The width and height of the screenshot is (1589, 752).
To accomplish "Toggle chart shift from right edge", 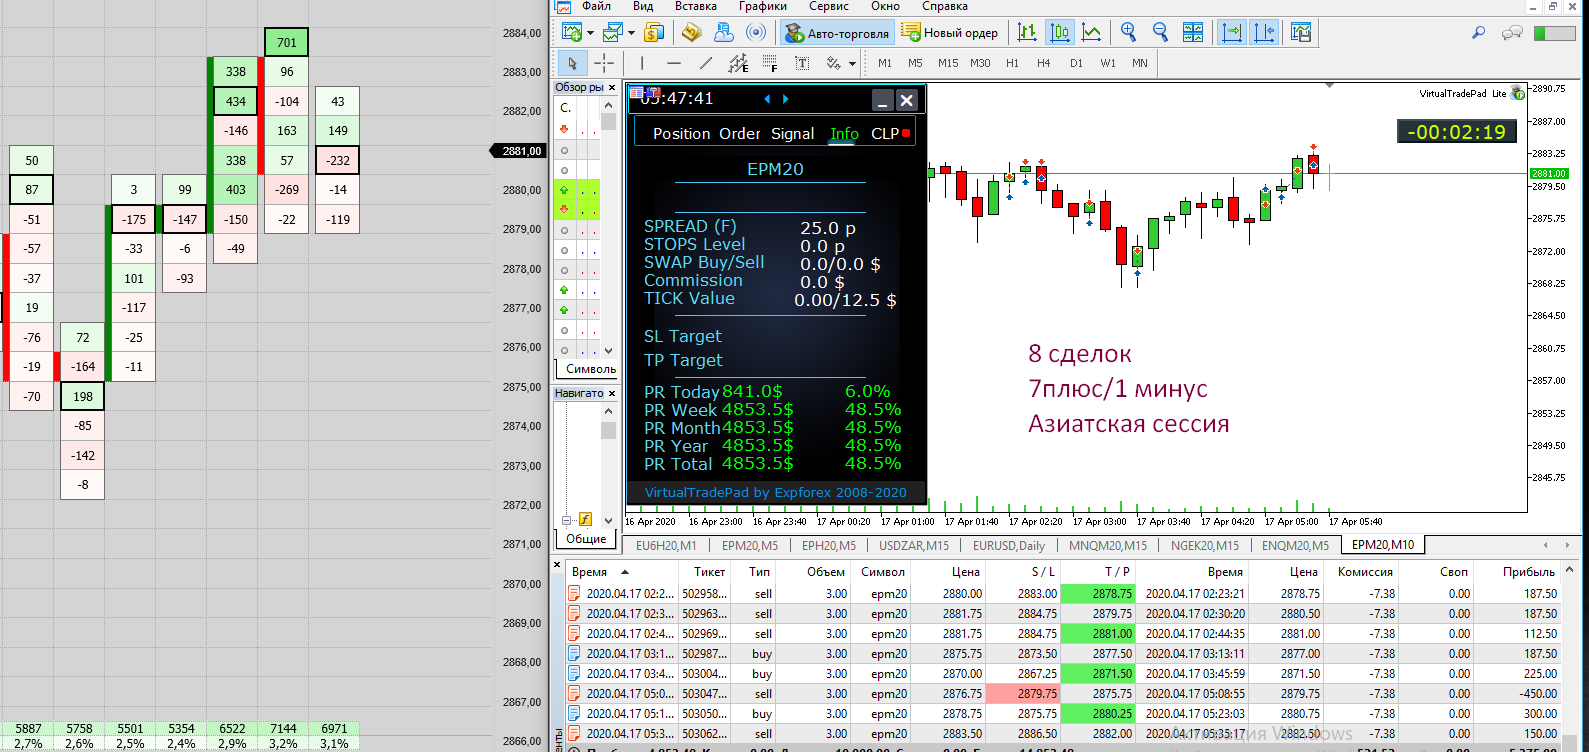I will tap(1264, 33).
